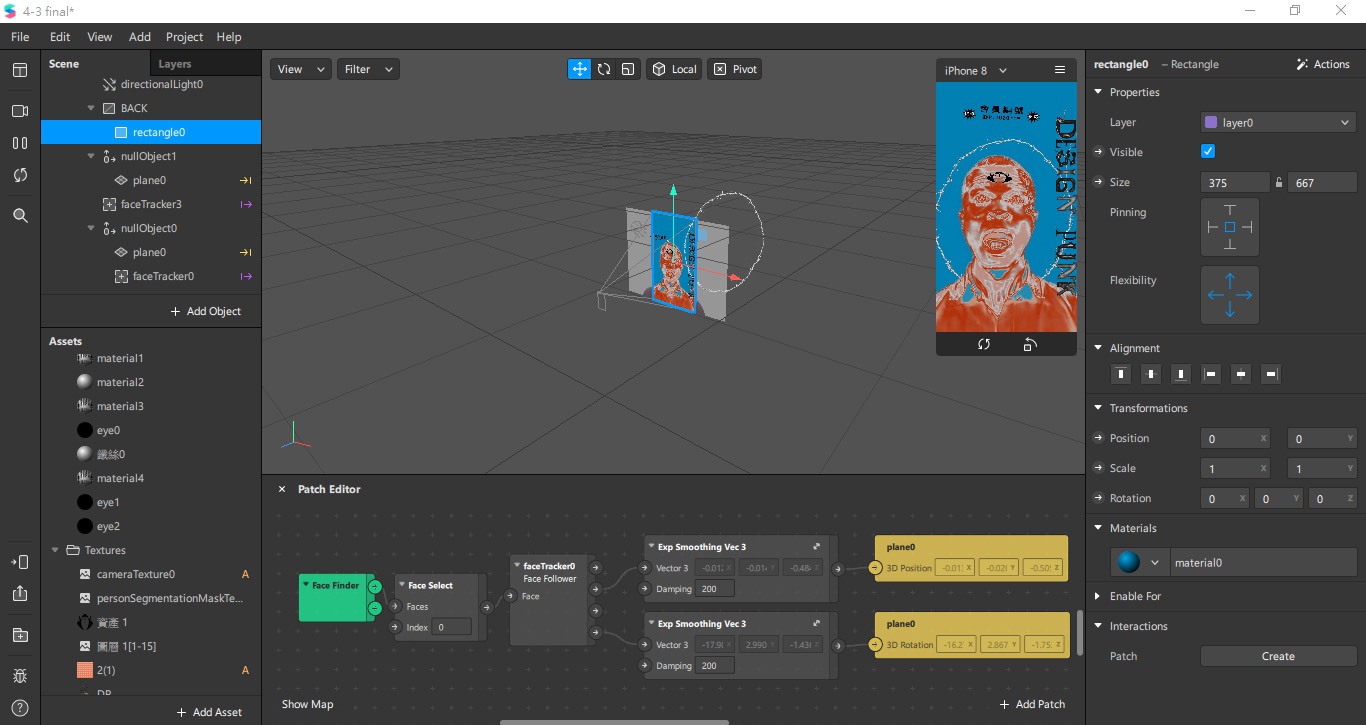The image size is (1366, 725).
Task: Open the bug report icon
Action: (x=20, y=677)
